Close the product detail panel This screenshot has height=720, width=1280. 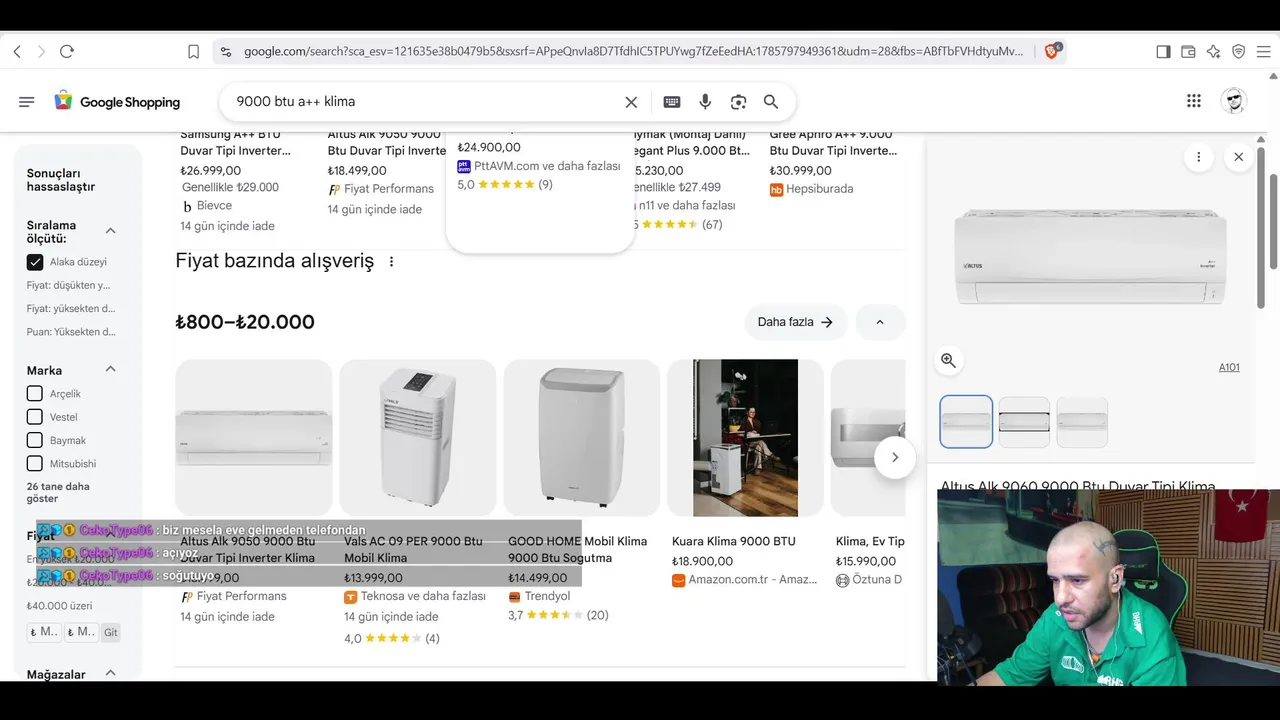pos(1239,157)
